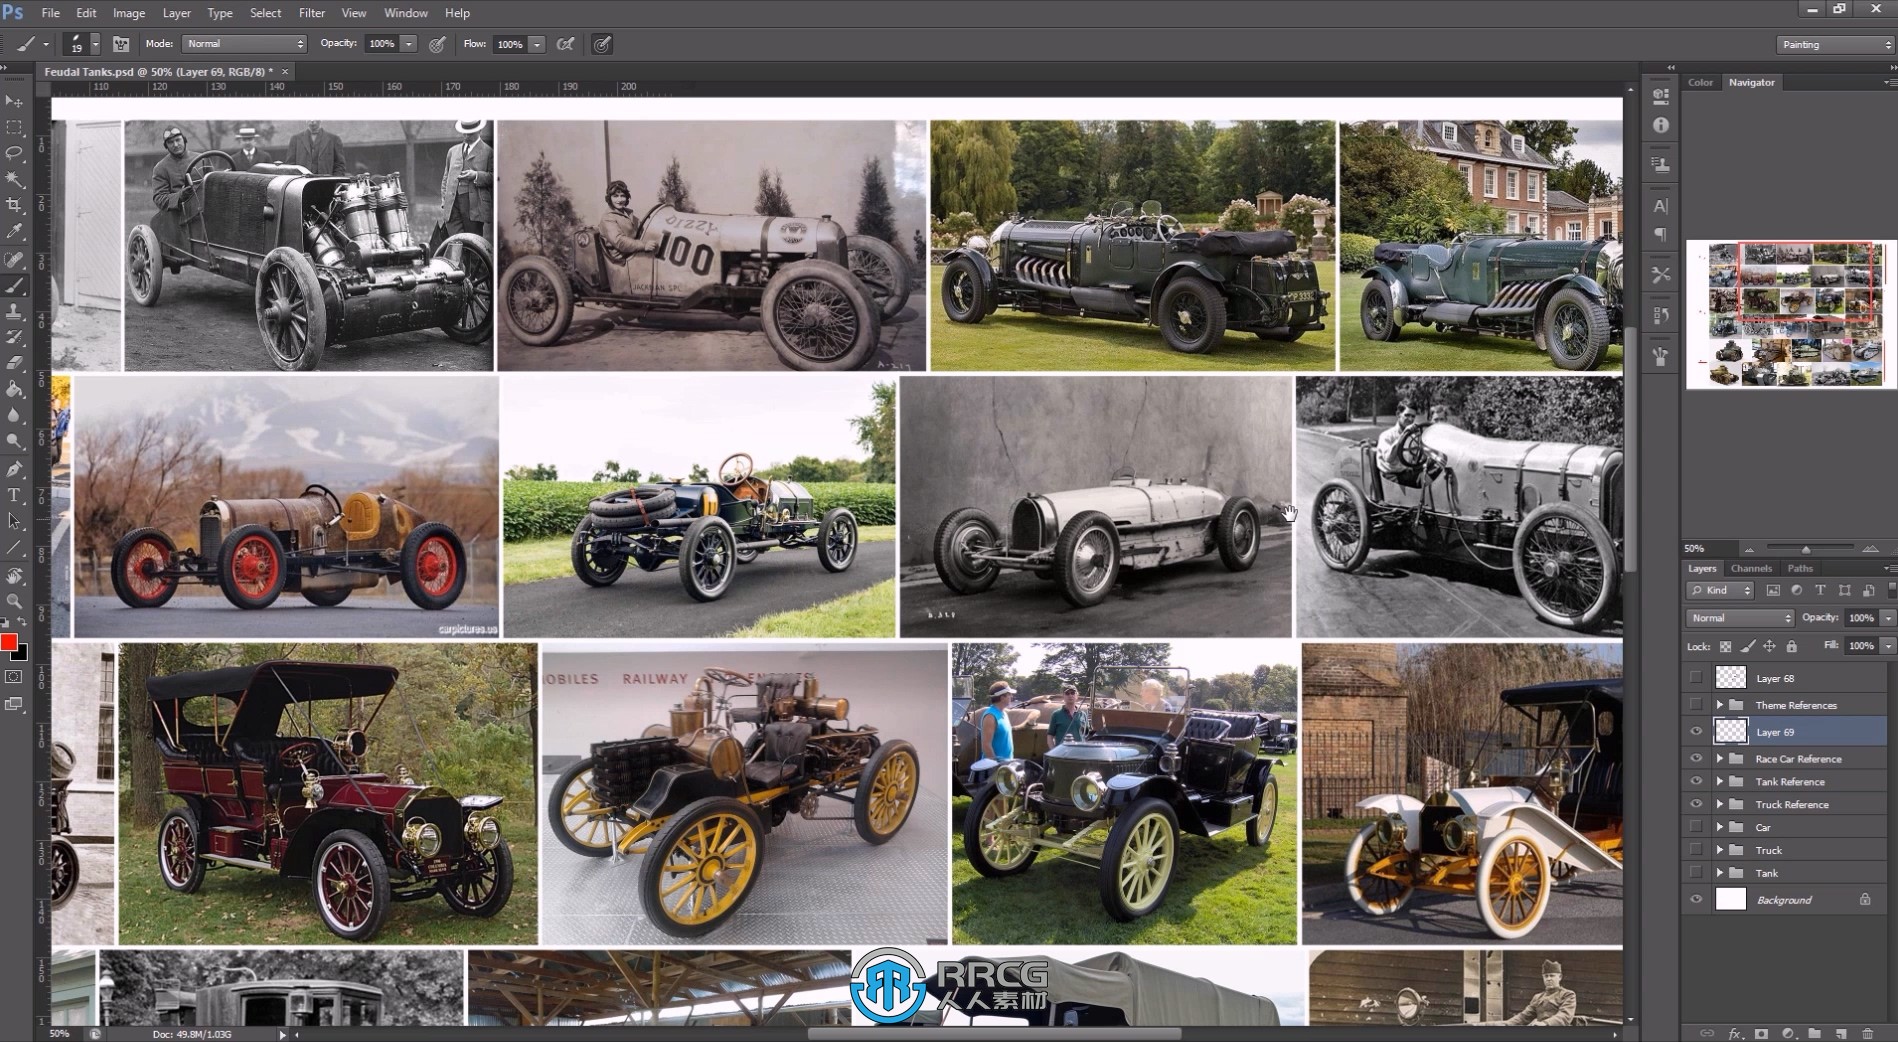The height and width of the screenshot is (1042, 1898).
Task: Hide the Race Car Reference group
Action: [x=1696, y=759]
